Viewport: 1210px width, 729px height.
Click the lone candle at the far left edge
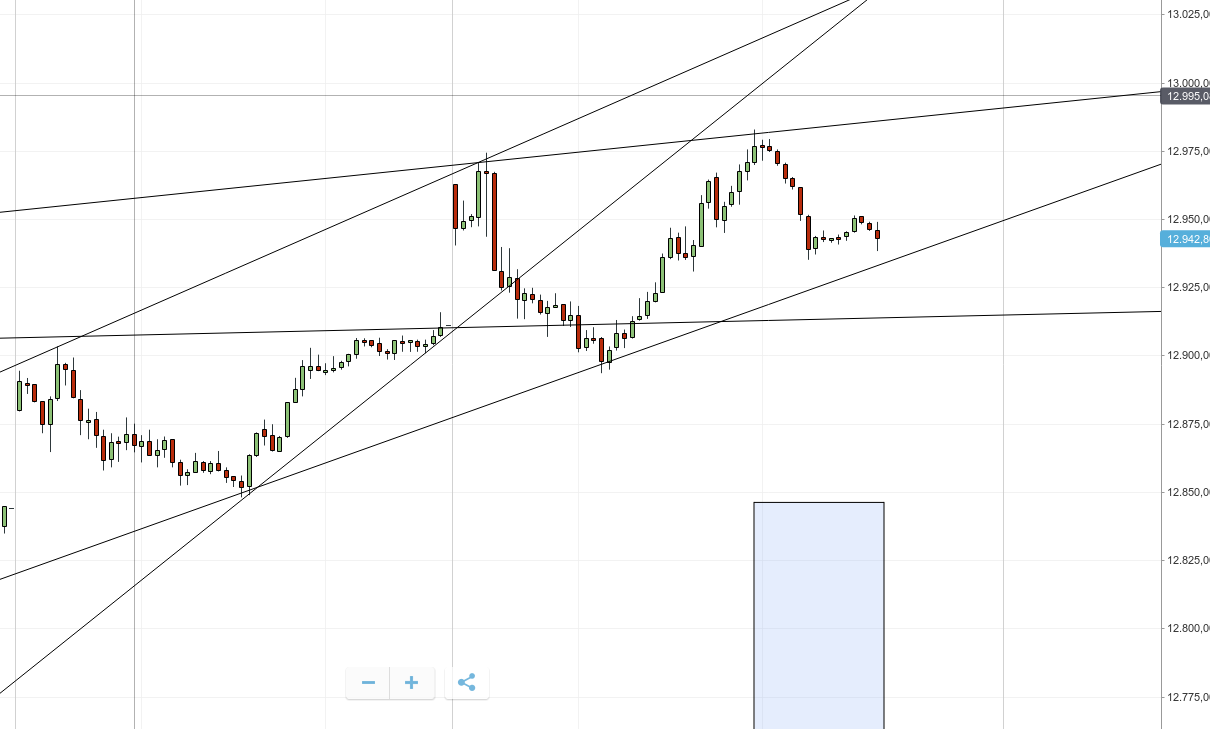(3, 515)
